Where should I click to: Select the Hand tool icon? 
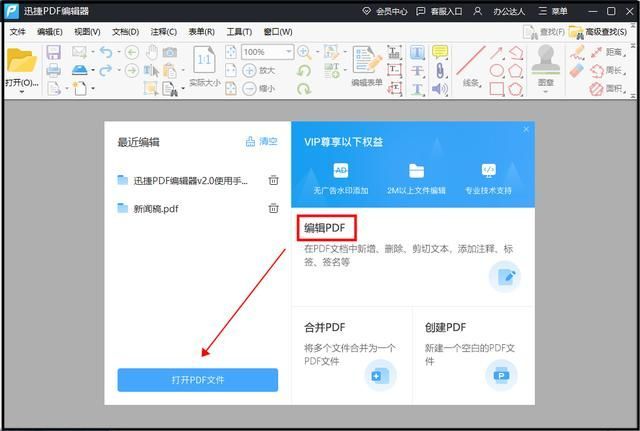(152, 52)
